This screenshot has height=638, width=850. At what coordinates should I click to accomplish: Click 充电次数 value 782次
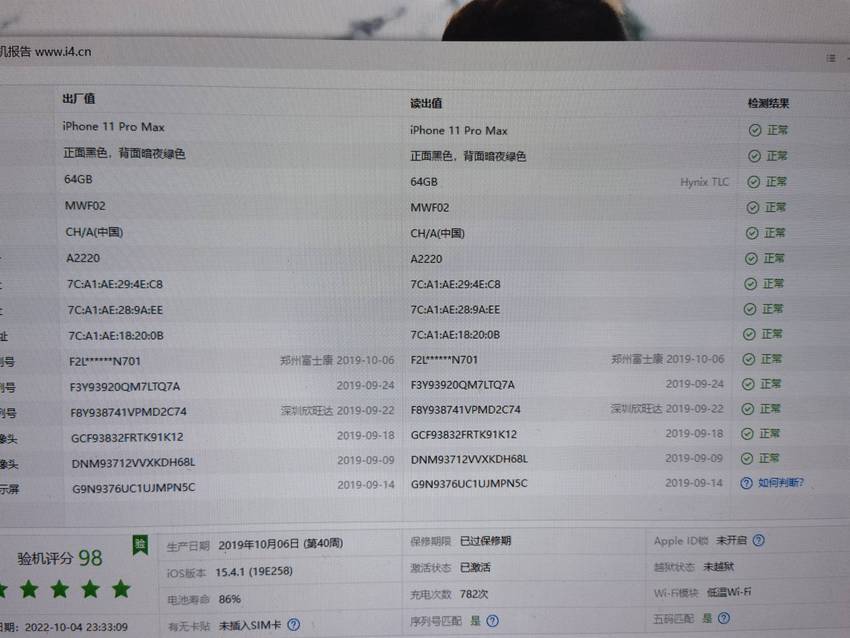[x=474, y=594]
